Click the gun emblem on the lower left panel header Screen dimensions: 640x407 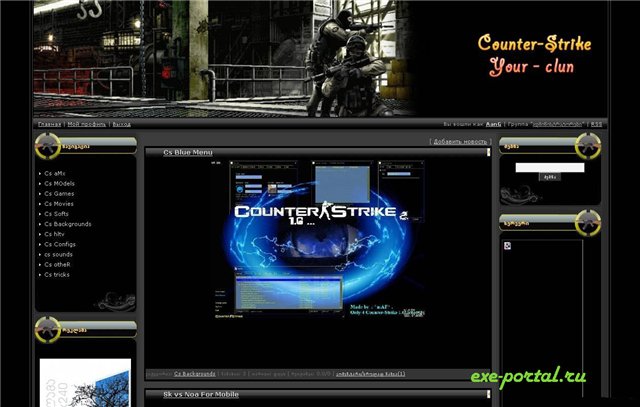(47, 329)
